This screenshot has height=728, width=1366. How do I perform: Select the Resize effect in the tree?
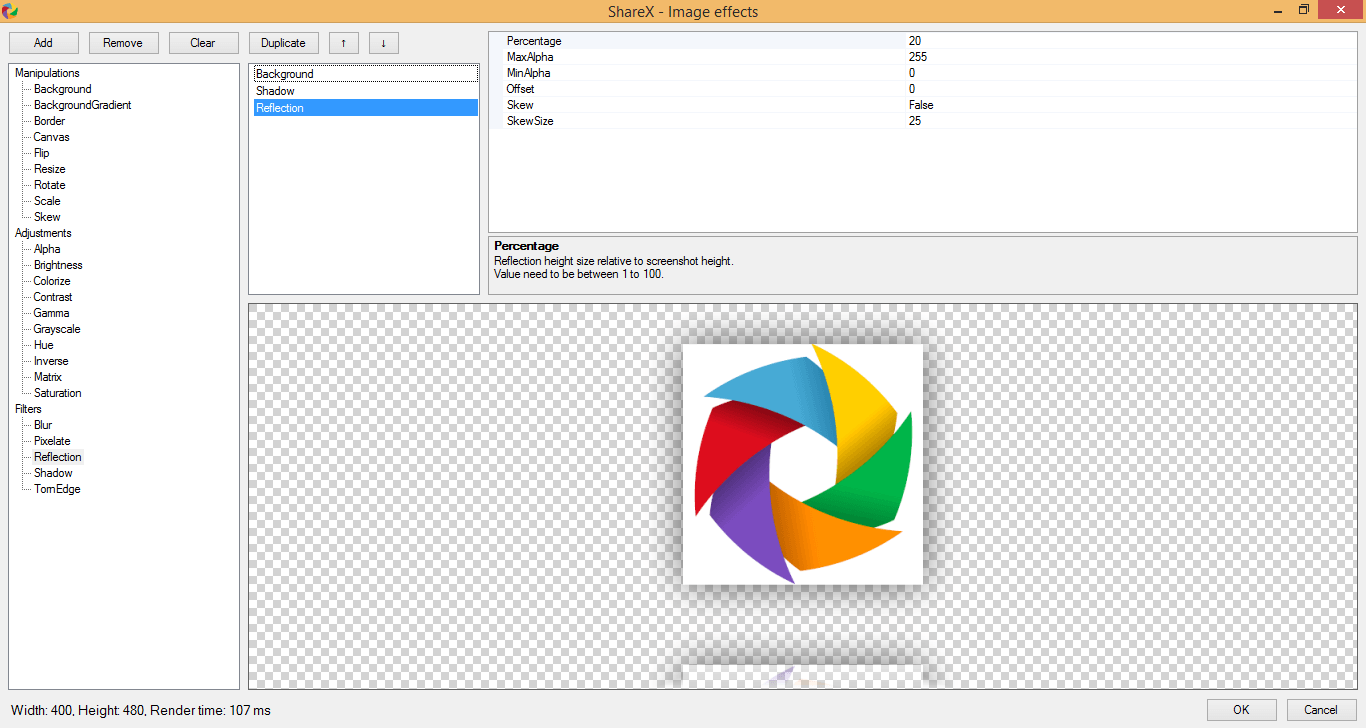(49, 169)
